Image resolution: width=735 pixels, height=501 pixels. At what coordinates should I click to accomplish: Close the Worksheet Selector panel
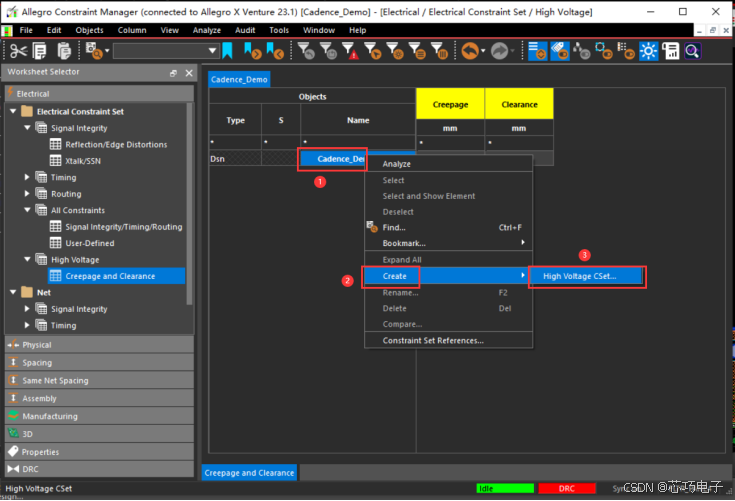(189, 73)
